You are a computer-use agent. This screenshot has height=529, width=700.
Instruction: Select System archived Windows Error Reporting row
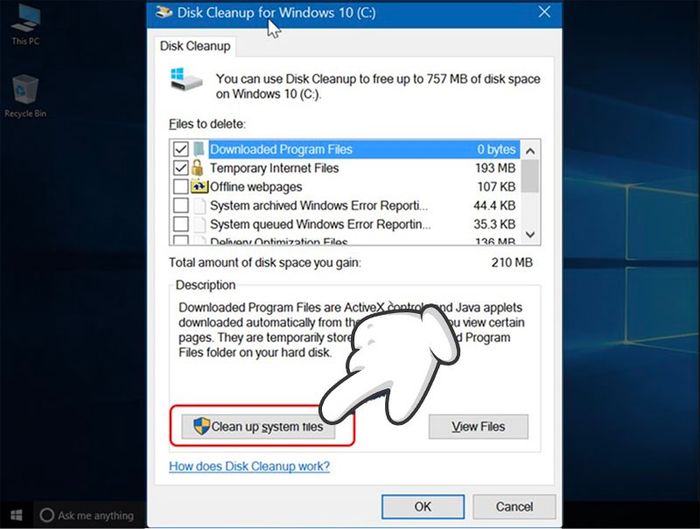pyautogui.click(x=344, y=205)
